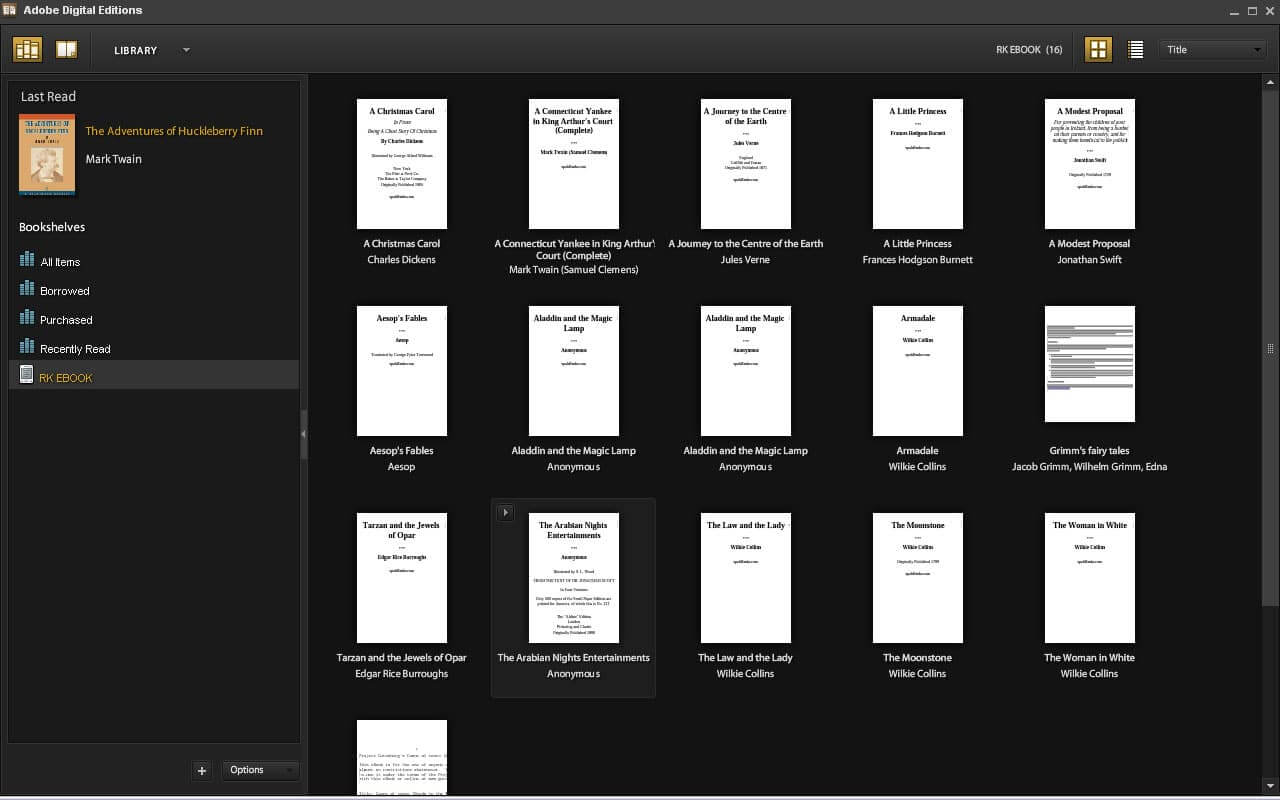
Task: Open The Moonstone book thumbnail
Action: point(918,578)
